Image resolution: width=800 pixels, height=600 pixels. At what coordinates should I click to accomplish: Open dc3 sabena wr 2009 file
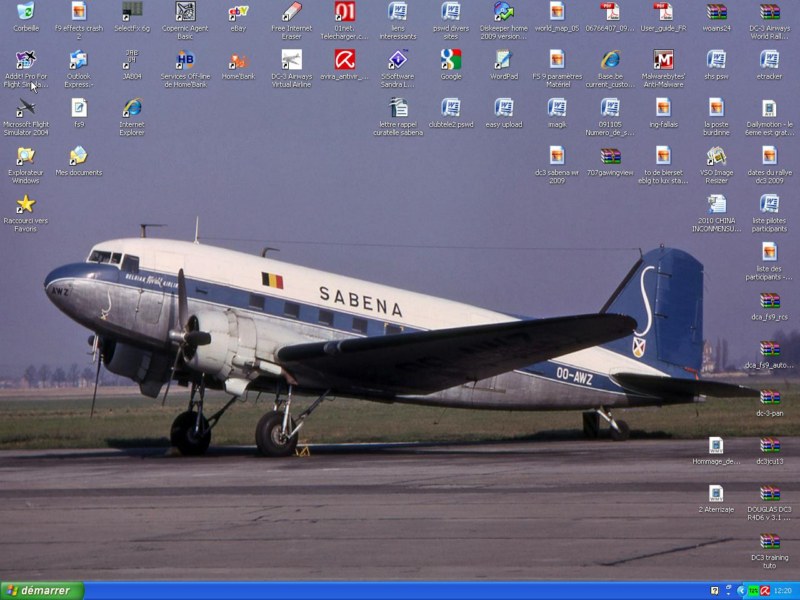(x=557, y=156)
